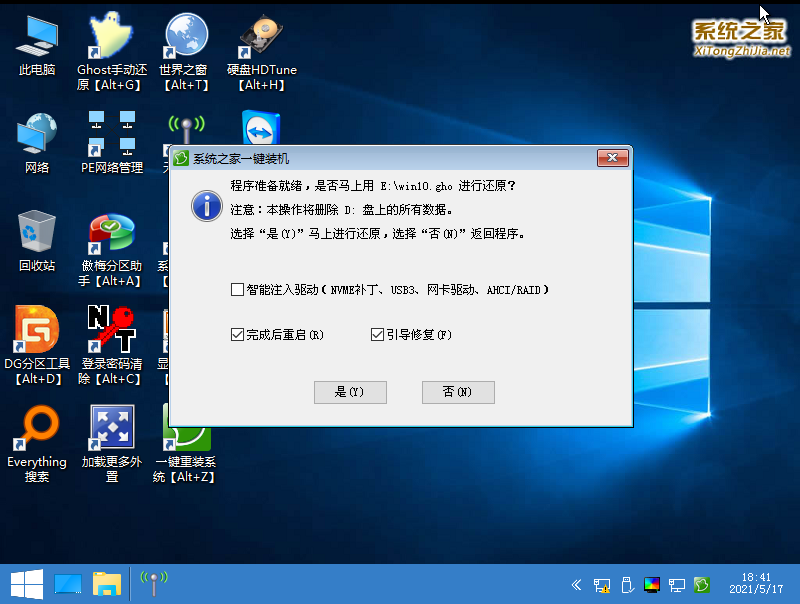The image size is (800, 604).
Task: Launch 登录密码清除 password removal tool
Action: click(x=110, y=335)
